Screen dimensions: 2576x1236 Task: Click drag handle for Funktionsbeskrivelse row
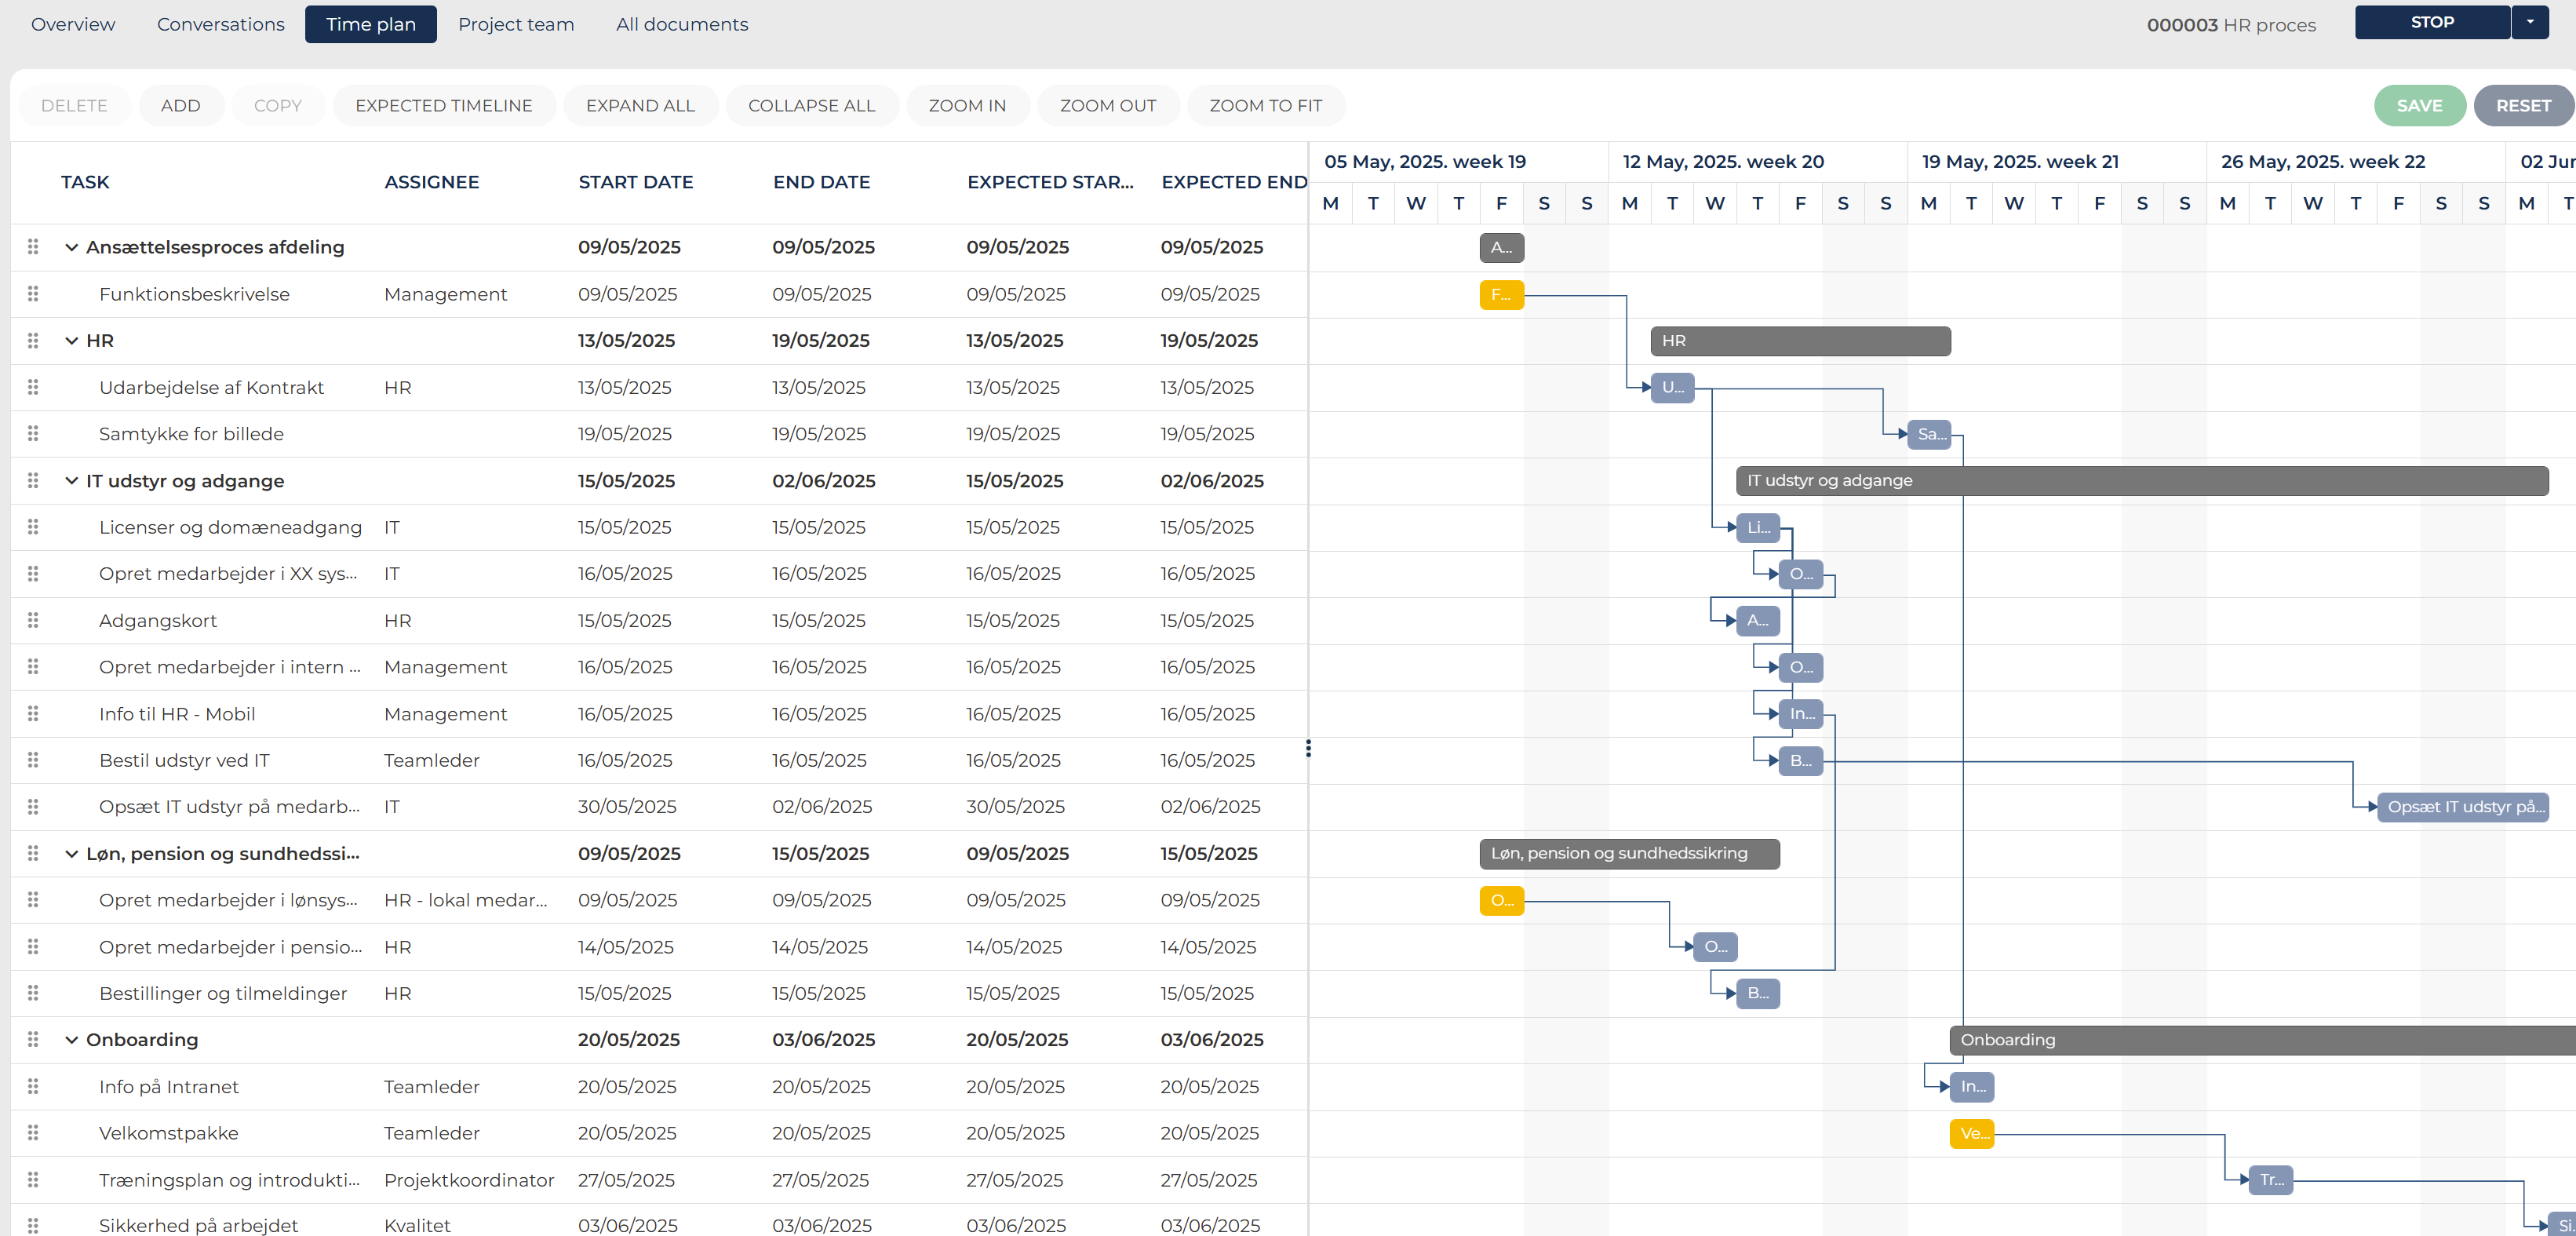pyautogui.click(x=33, y=294)
